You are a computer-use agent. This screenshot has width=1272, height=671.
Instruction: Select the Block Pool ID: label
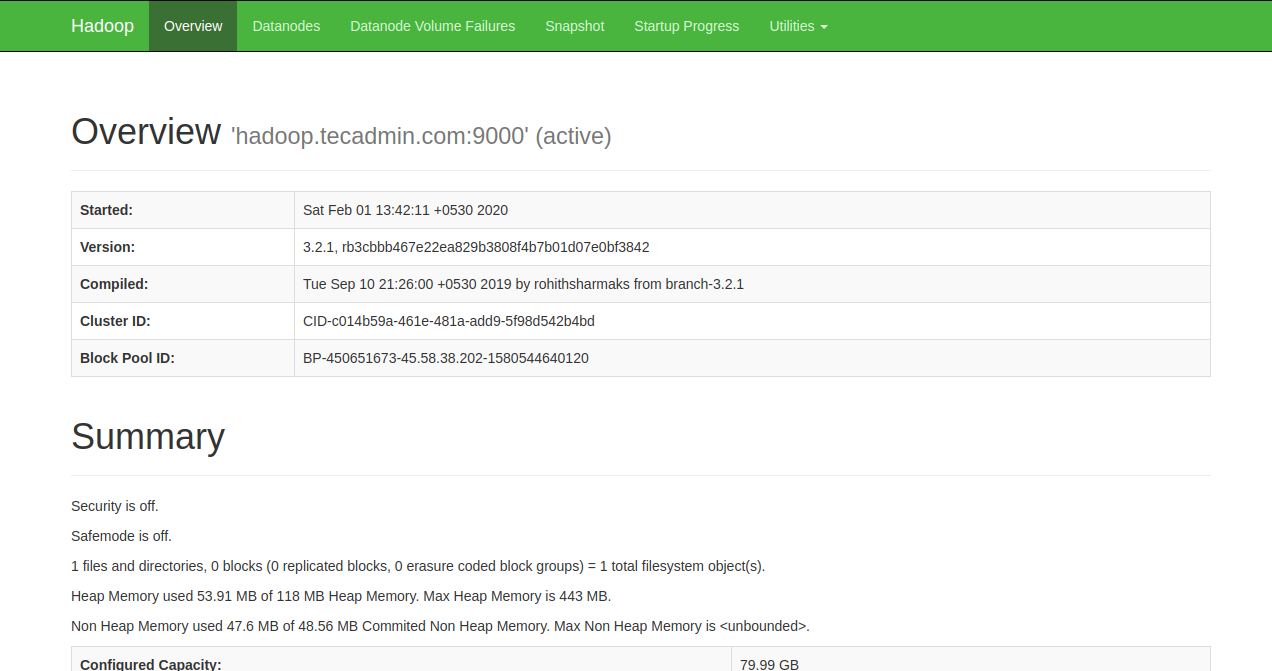pyautogui.click(x=127, y=358)
